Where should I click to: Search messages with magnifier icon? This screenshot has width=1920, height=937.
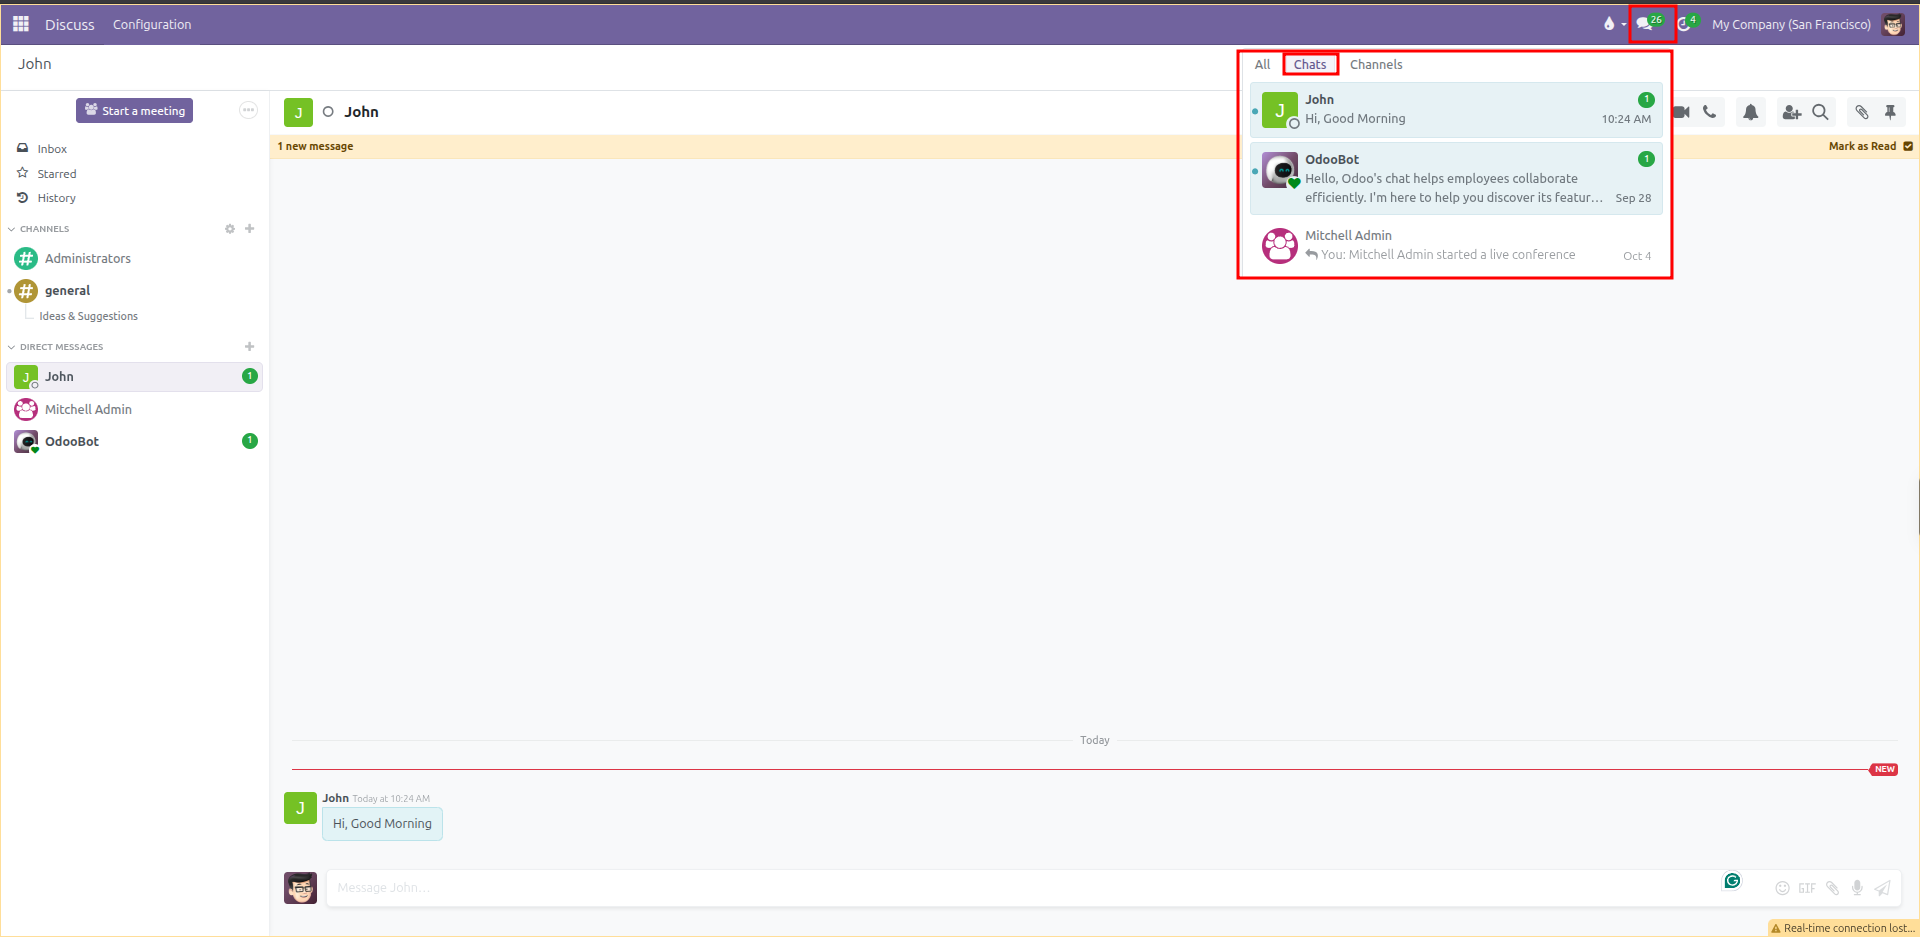pos(1820,112)
